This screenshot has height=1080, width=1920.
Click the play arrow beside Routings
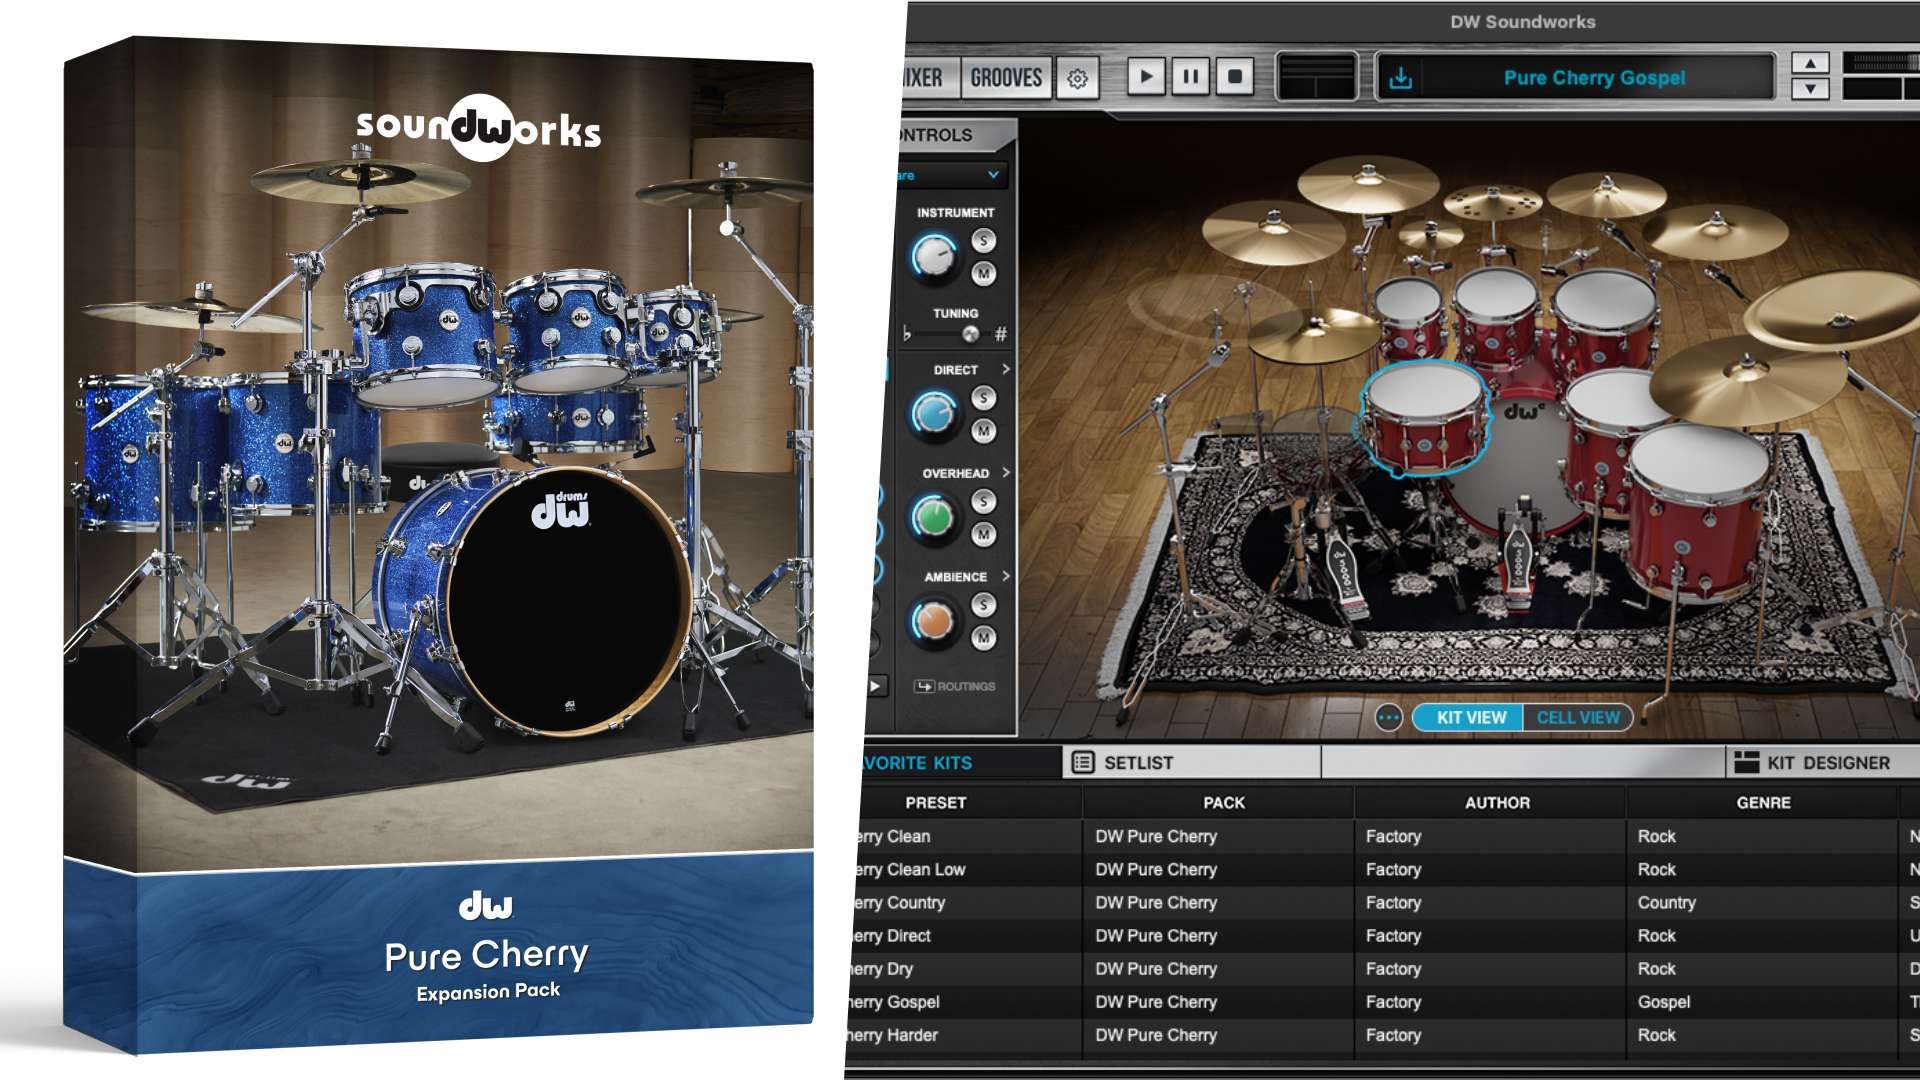click(875, 687)
